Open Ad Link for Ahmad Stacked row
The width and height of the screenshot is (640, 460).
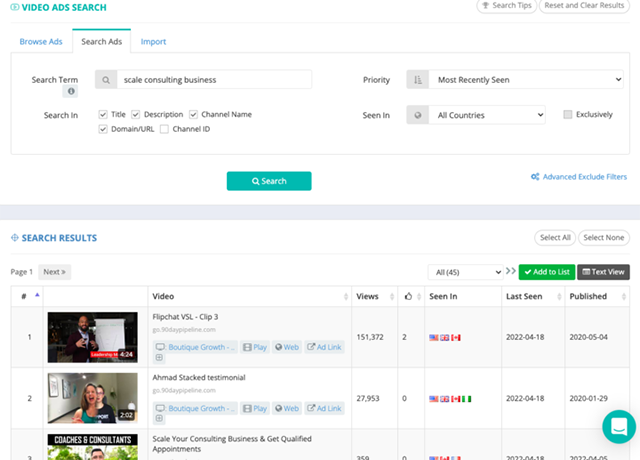tap(324, 408)
